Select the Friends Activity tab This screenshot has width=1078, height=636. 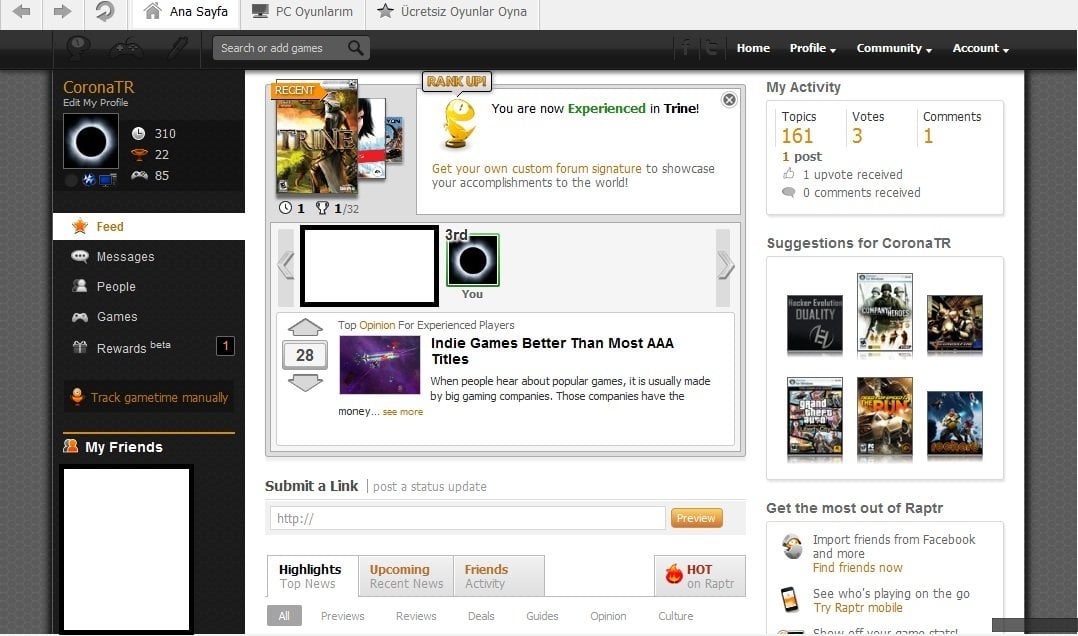click(x=498, y=576)
